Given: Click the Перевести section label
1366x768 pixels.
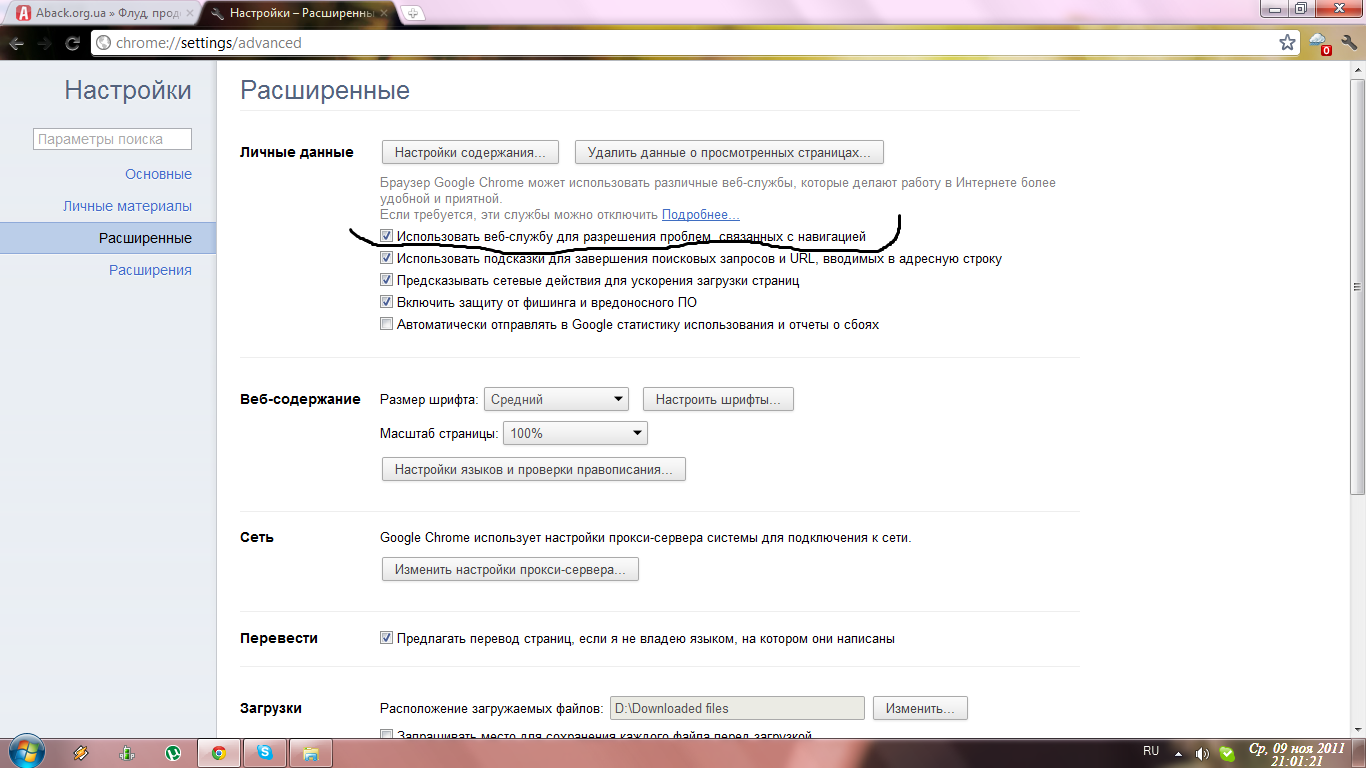Looking at the screenshot, I should click(279, 638).
